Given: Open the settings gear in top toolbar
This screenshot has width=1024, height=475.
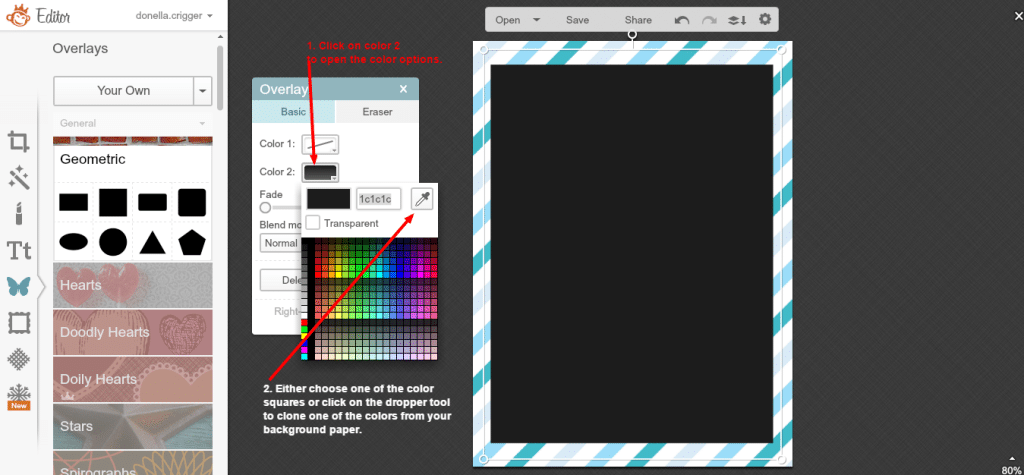Looking at the screenshot, I should click(x=765, y=20).
